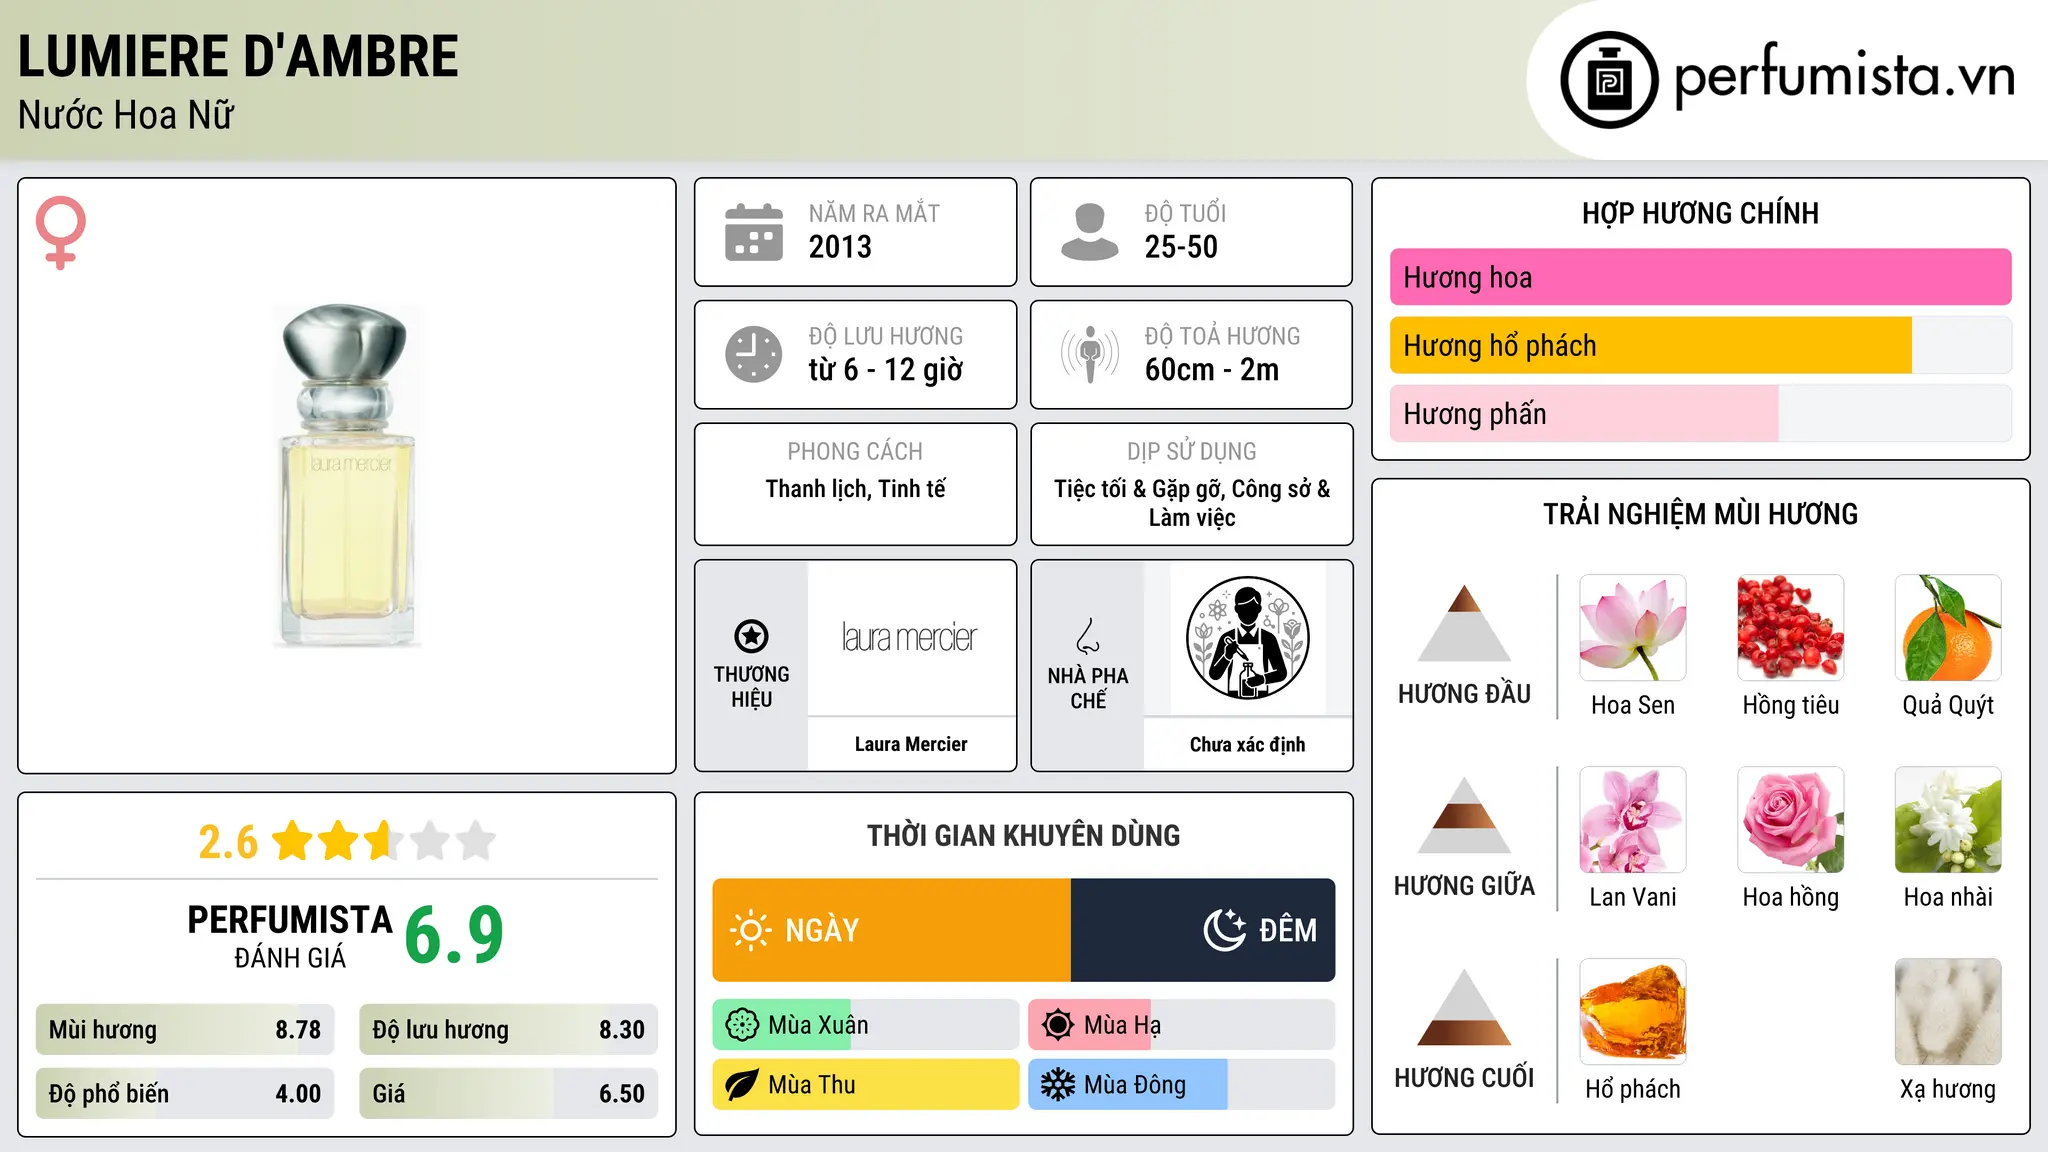Click the moon icon next to Đêm
2048x1152 pixels.
click(1225, 930)
